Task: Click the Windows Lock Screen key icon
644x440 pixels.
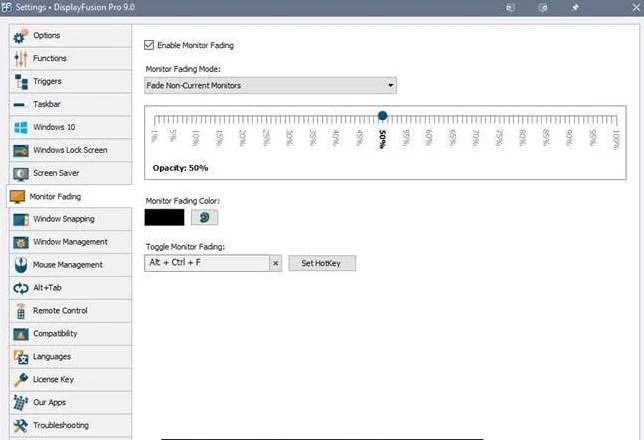Action: pyautogui.click(x=21, y=151)
